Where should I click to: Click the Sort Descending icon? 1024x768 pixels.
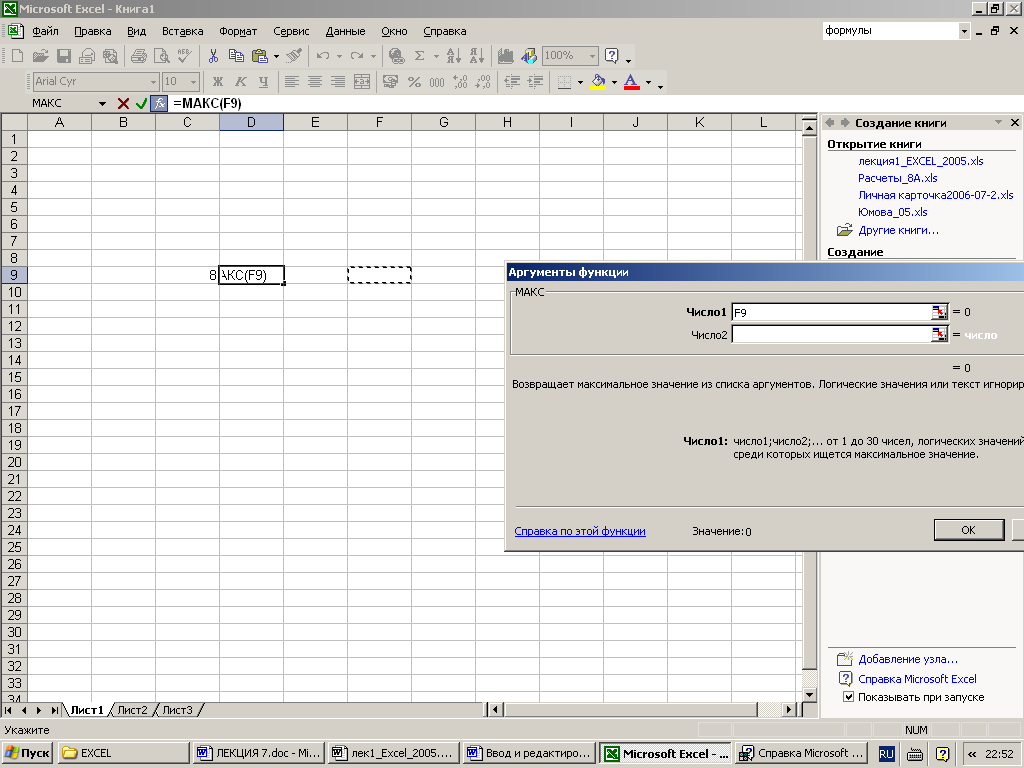pyautogui.click(x=477, y=56)
